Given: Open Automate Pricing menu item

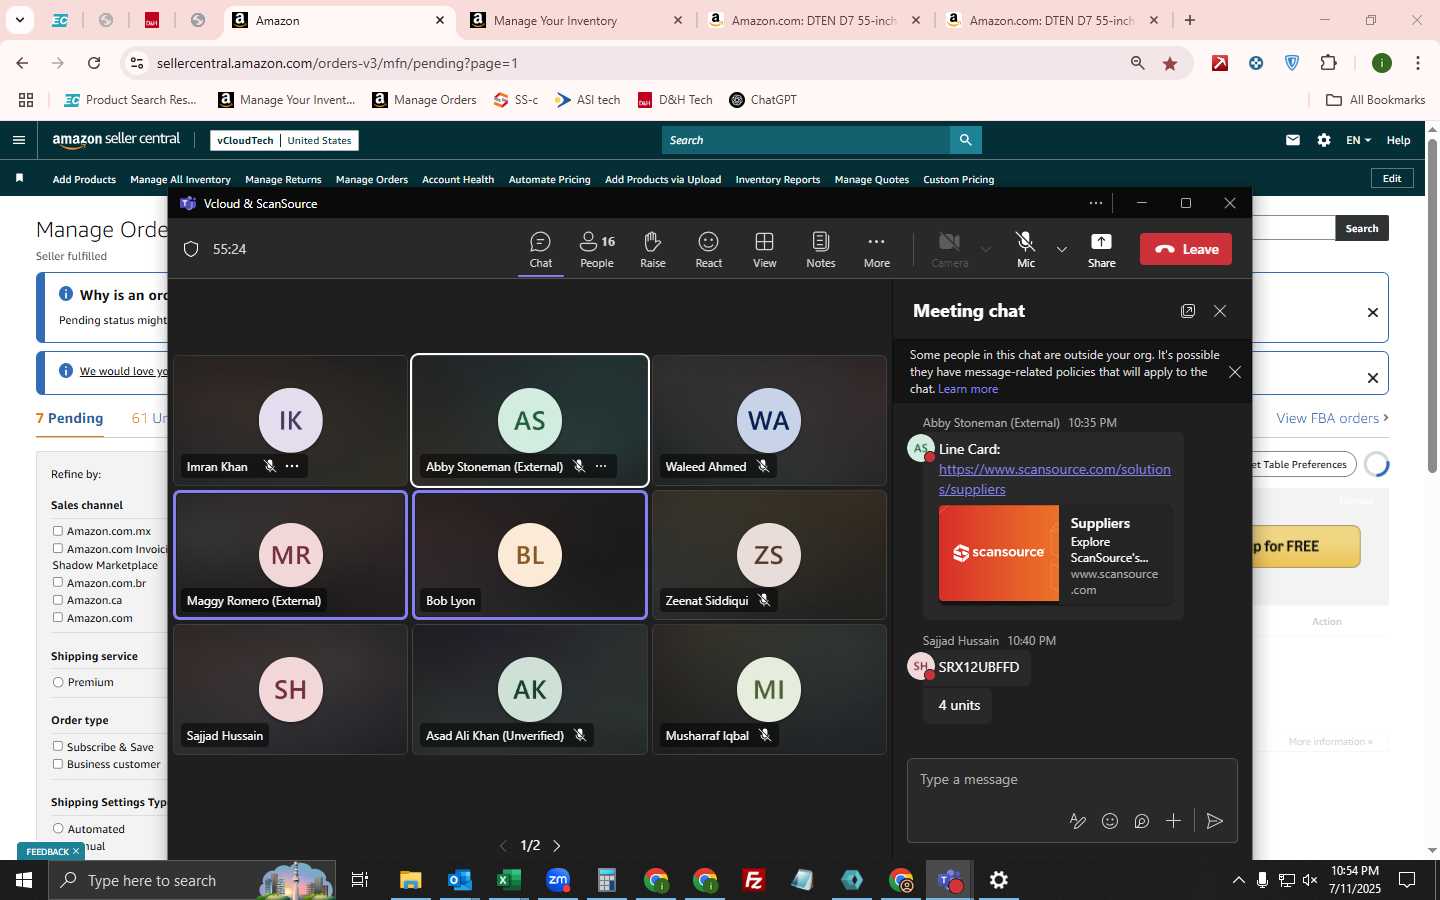Looking at the screenshot, I should 550,180.
